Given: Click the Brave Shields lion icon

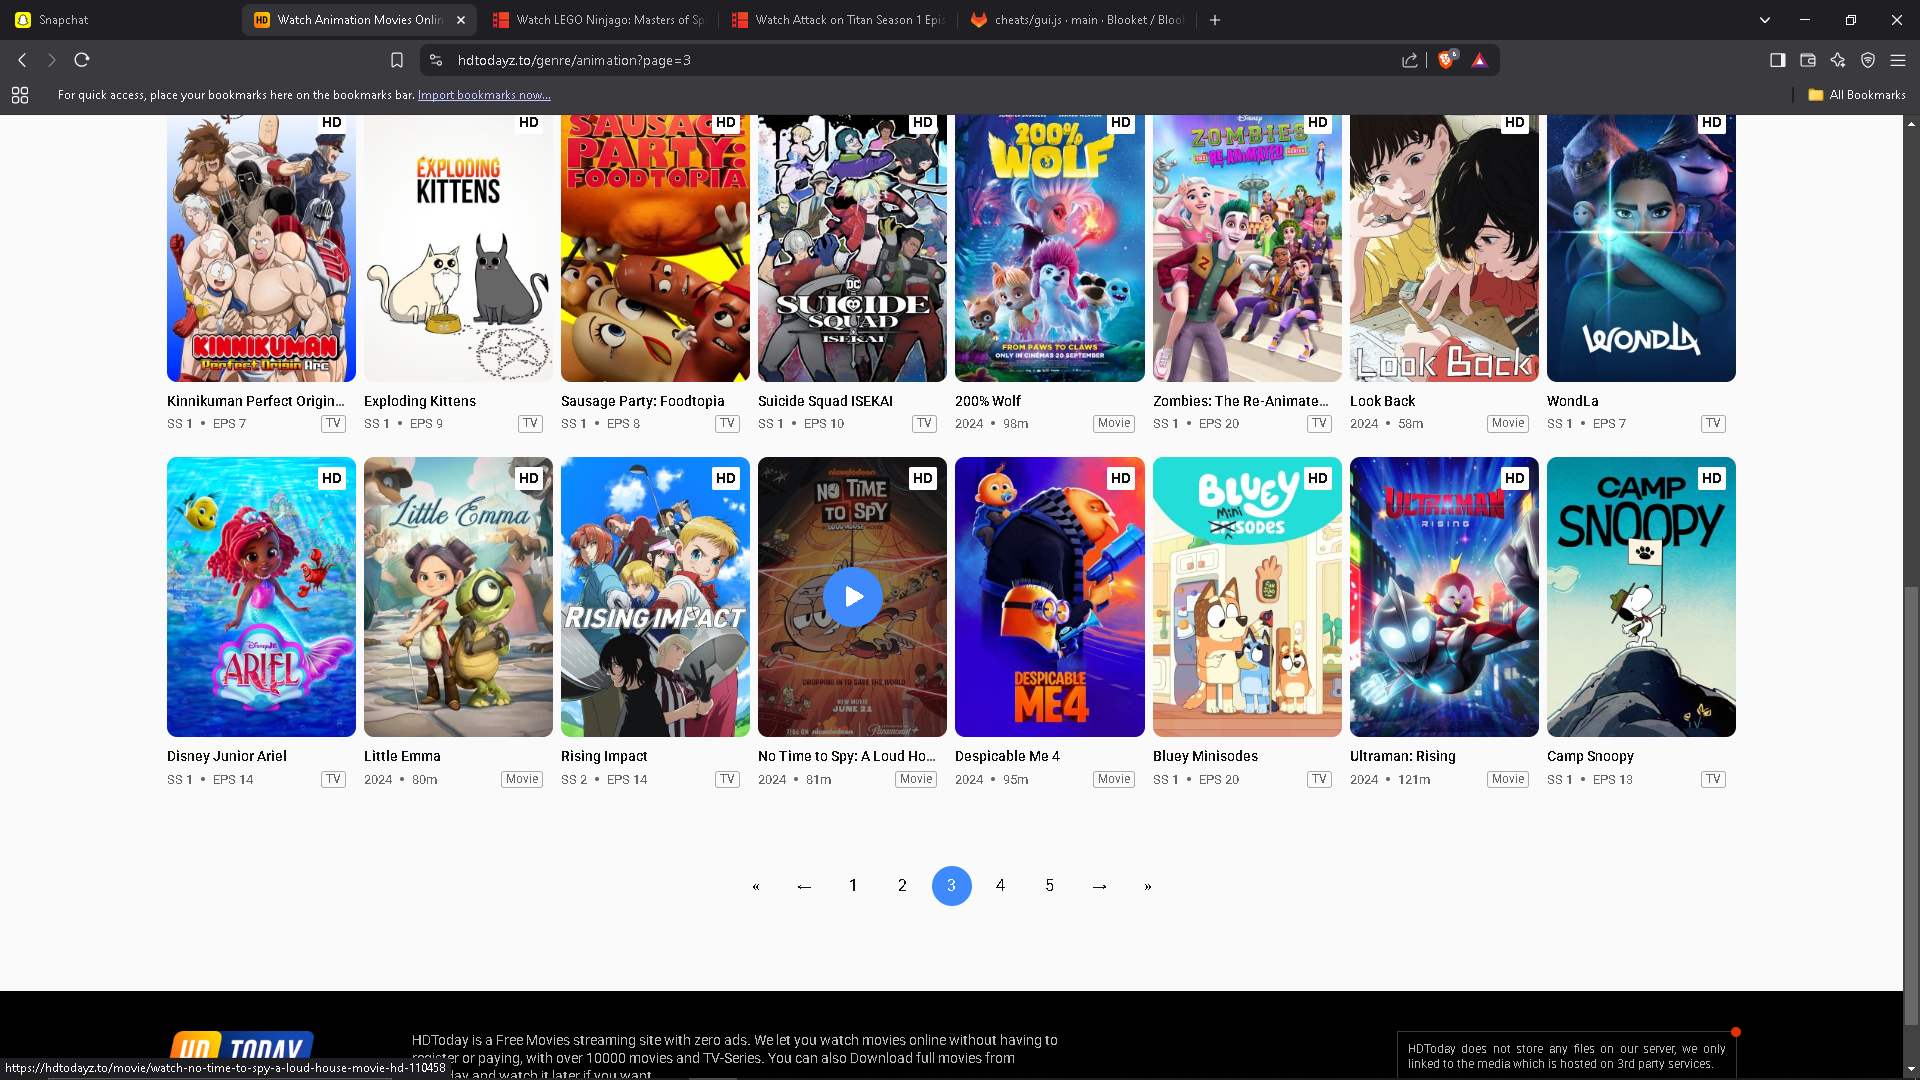Looking at the screenshot, I should 1445,60.
